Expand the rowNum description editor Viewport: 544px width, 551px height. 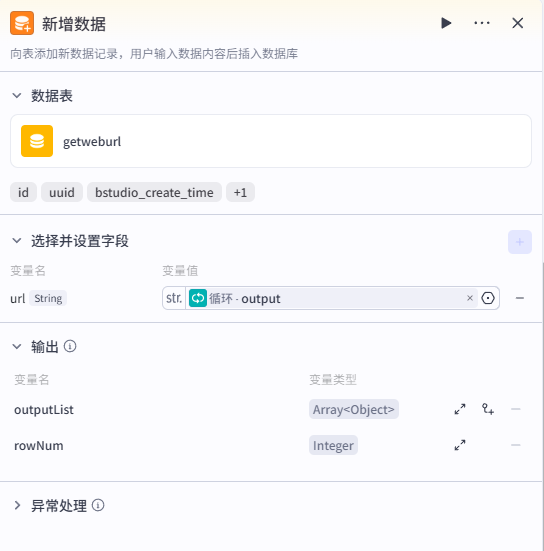point(460,445)
